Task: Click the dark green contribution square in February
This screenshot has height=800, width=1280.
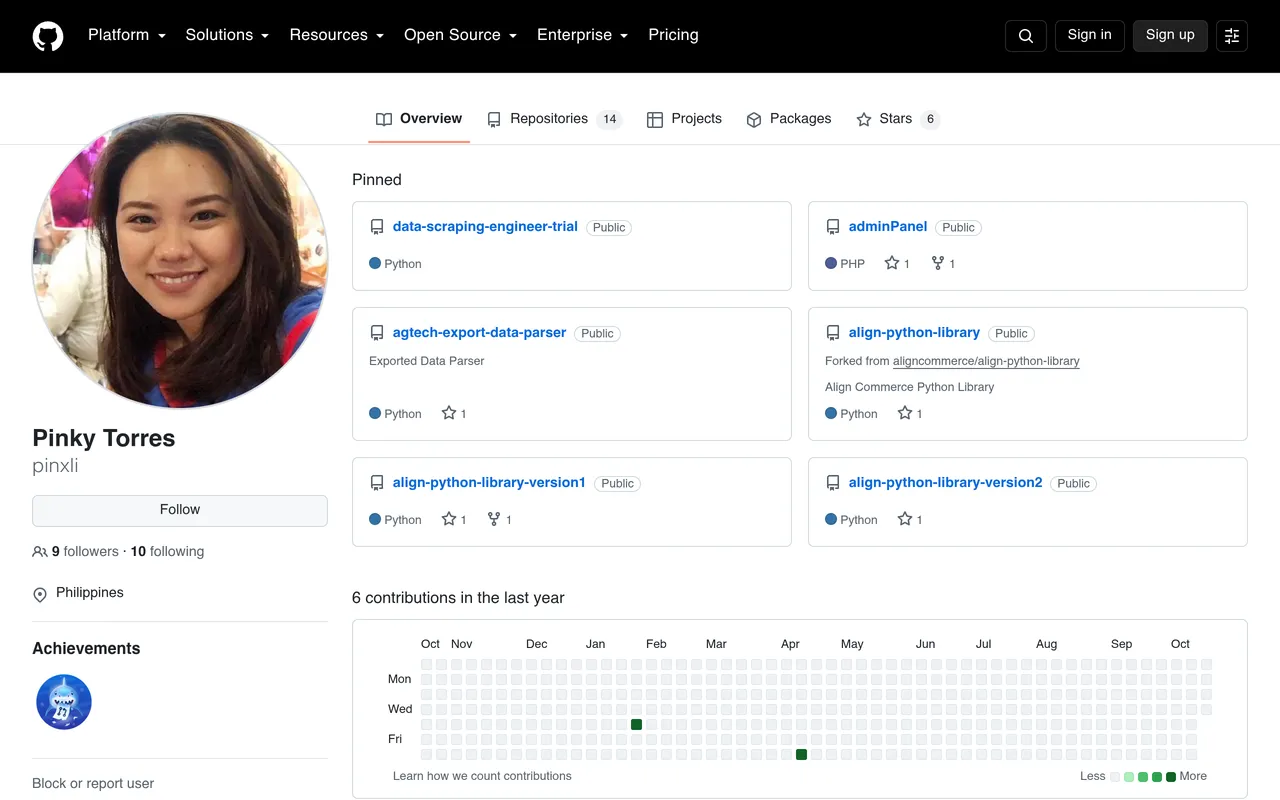Action: click(x=636, y=724)
